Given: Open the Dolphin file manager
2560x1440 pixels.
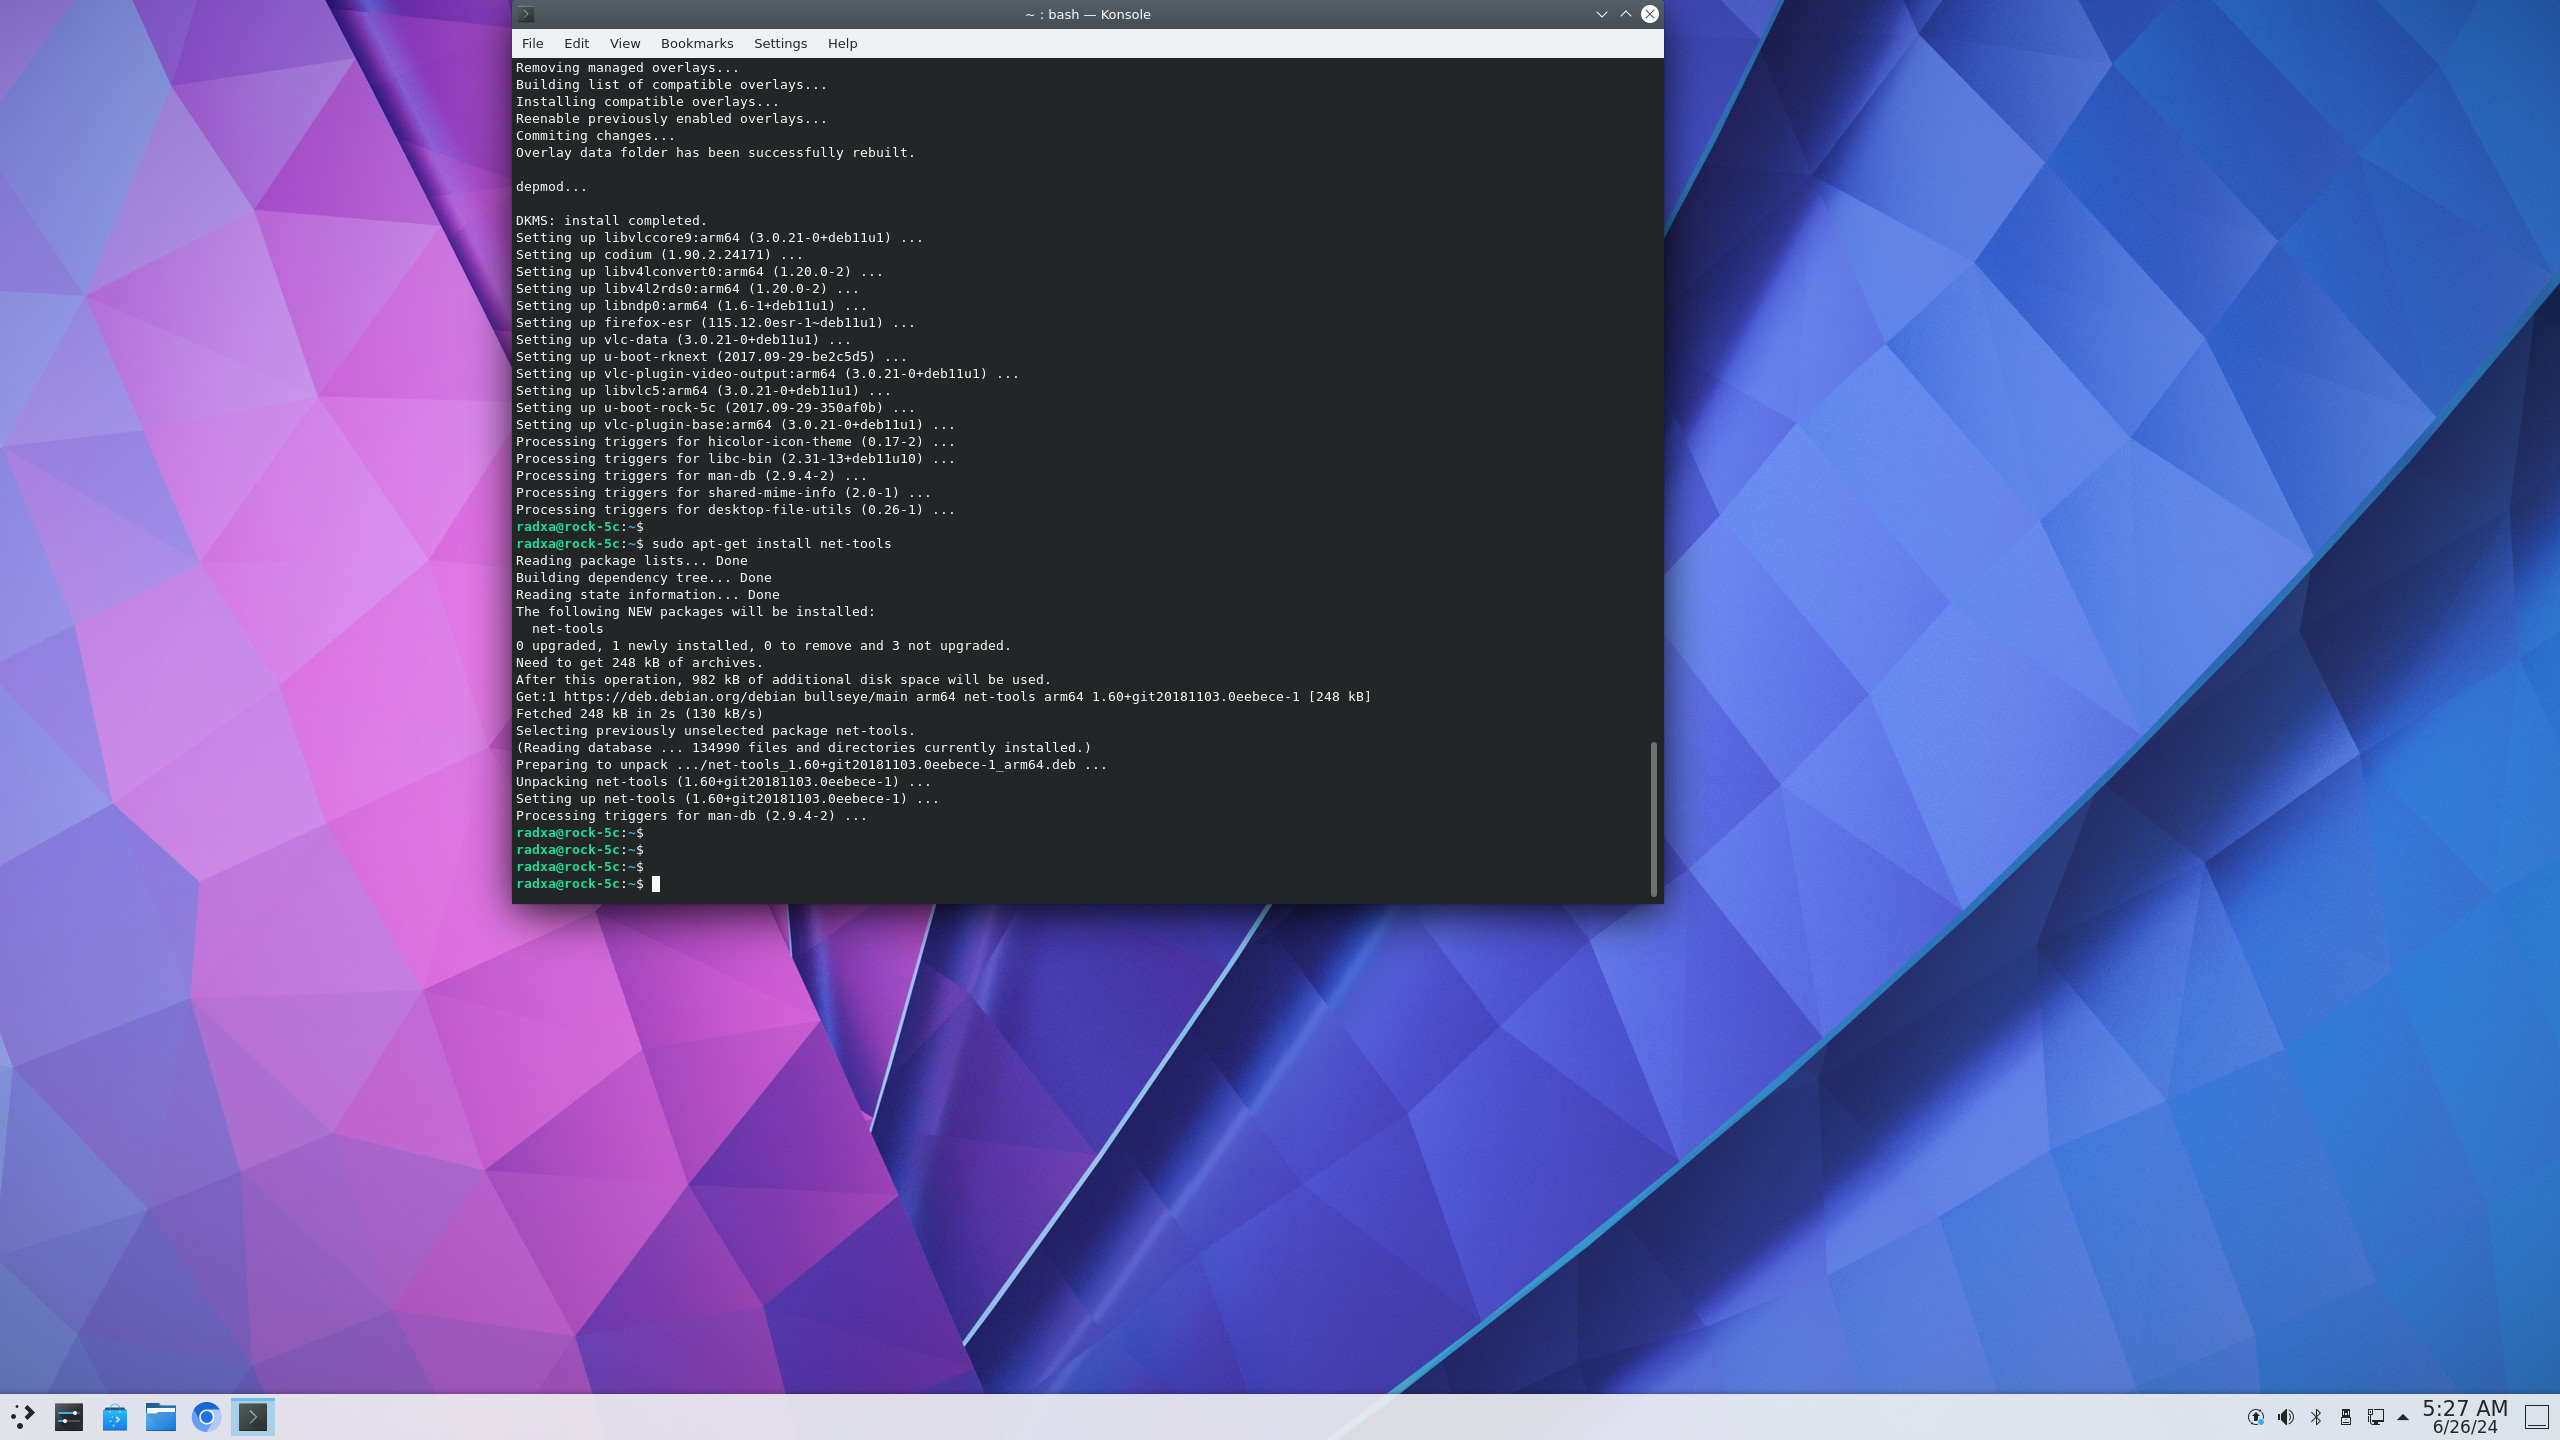Looking at the screenshot, I should point(160,1416).
